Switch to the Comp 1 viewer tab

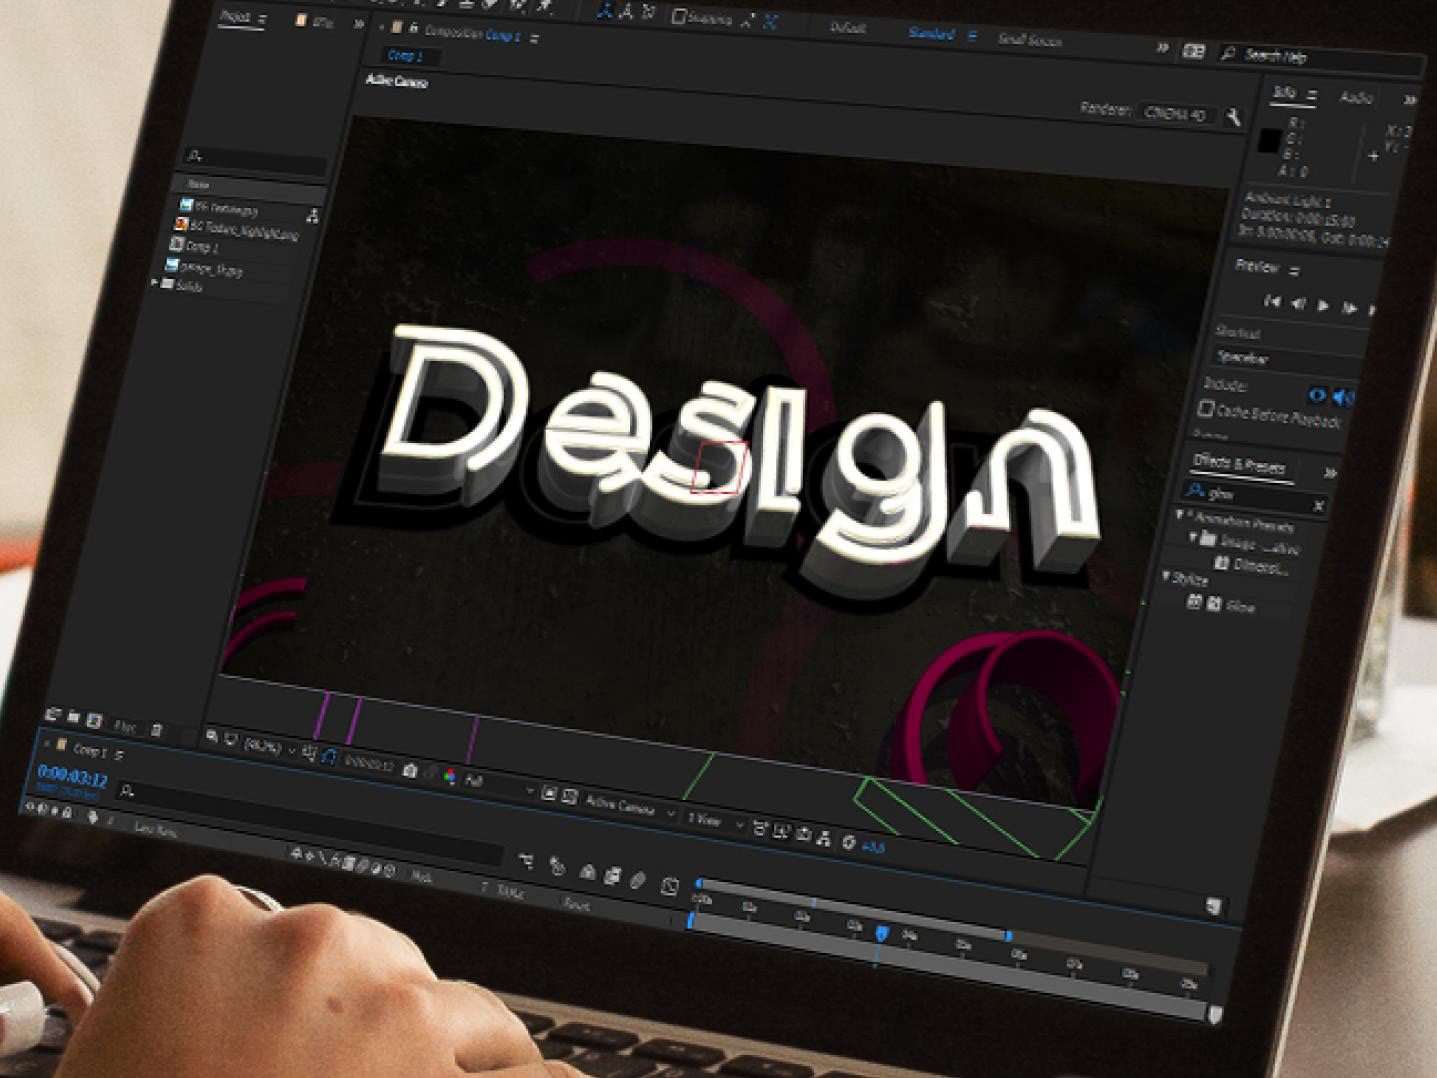coord(405,56)
